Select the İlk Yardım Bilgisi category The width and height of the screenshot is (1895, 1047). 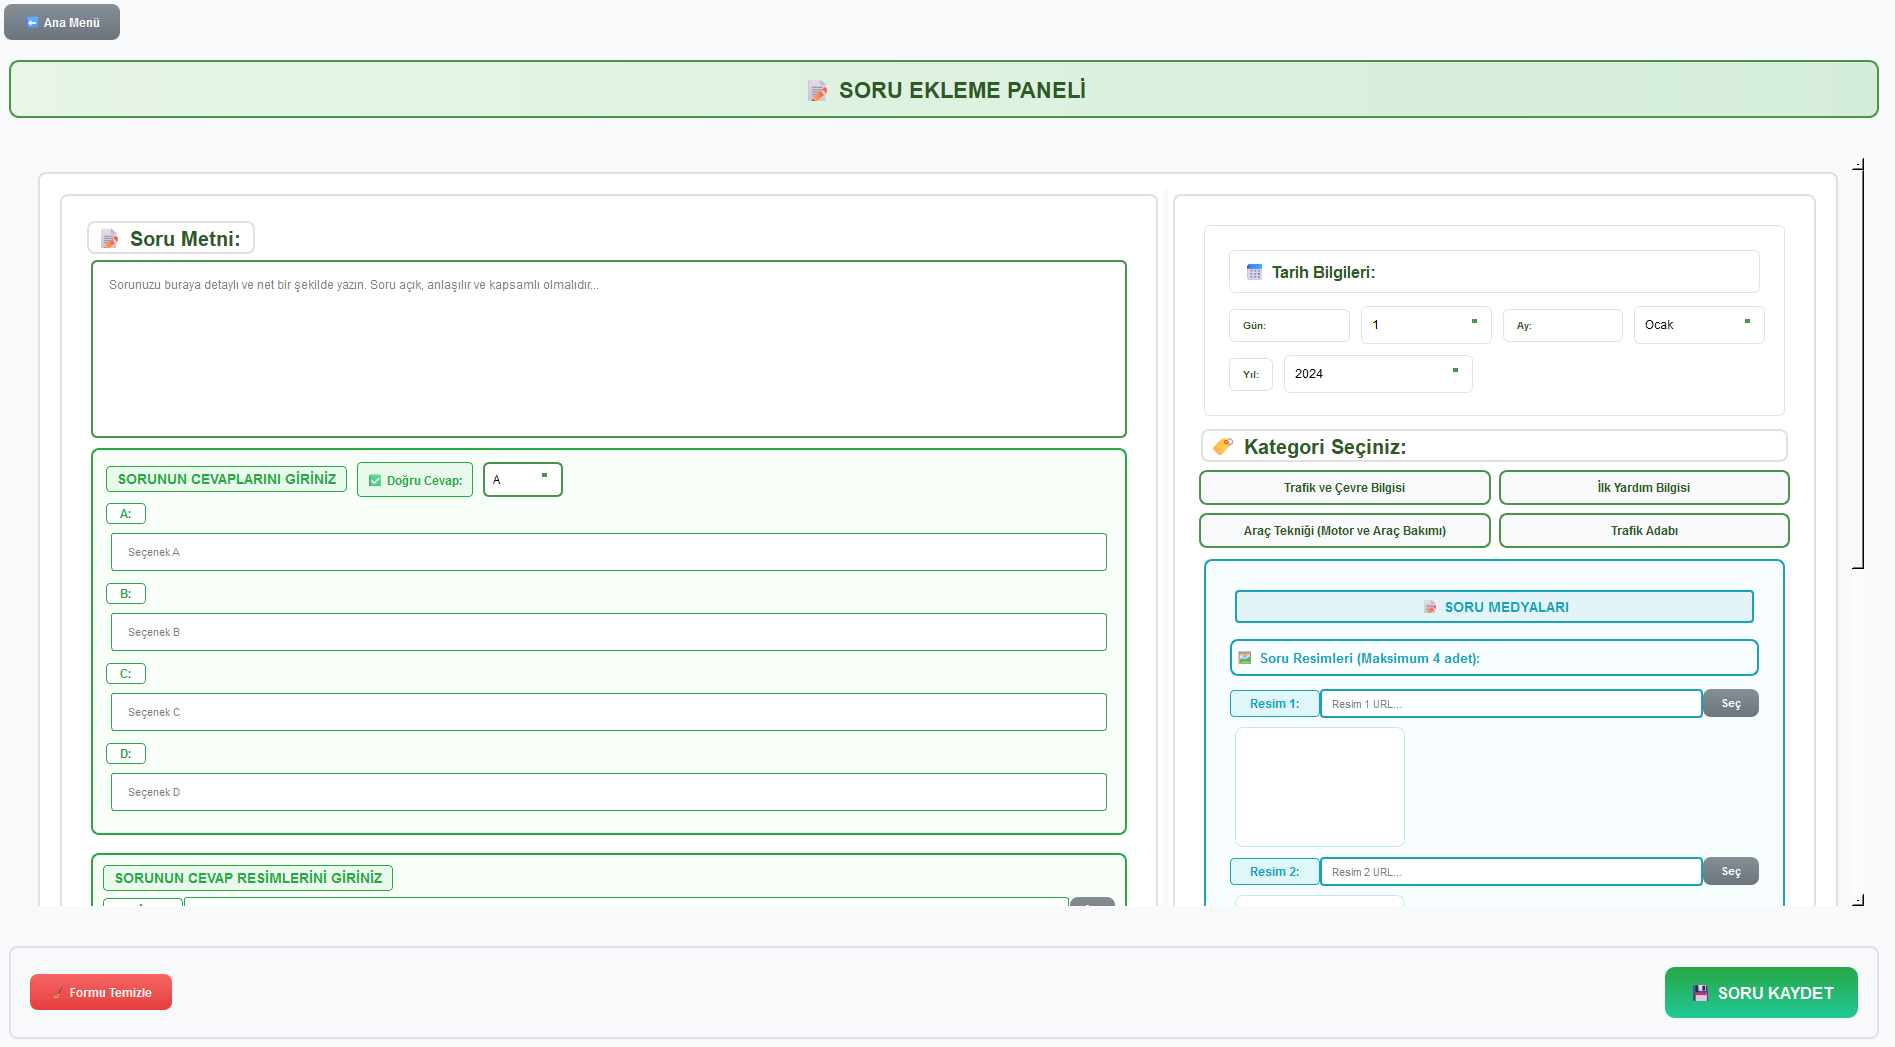click(1643, 488)
